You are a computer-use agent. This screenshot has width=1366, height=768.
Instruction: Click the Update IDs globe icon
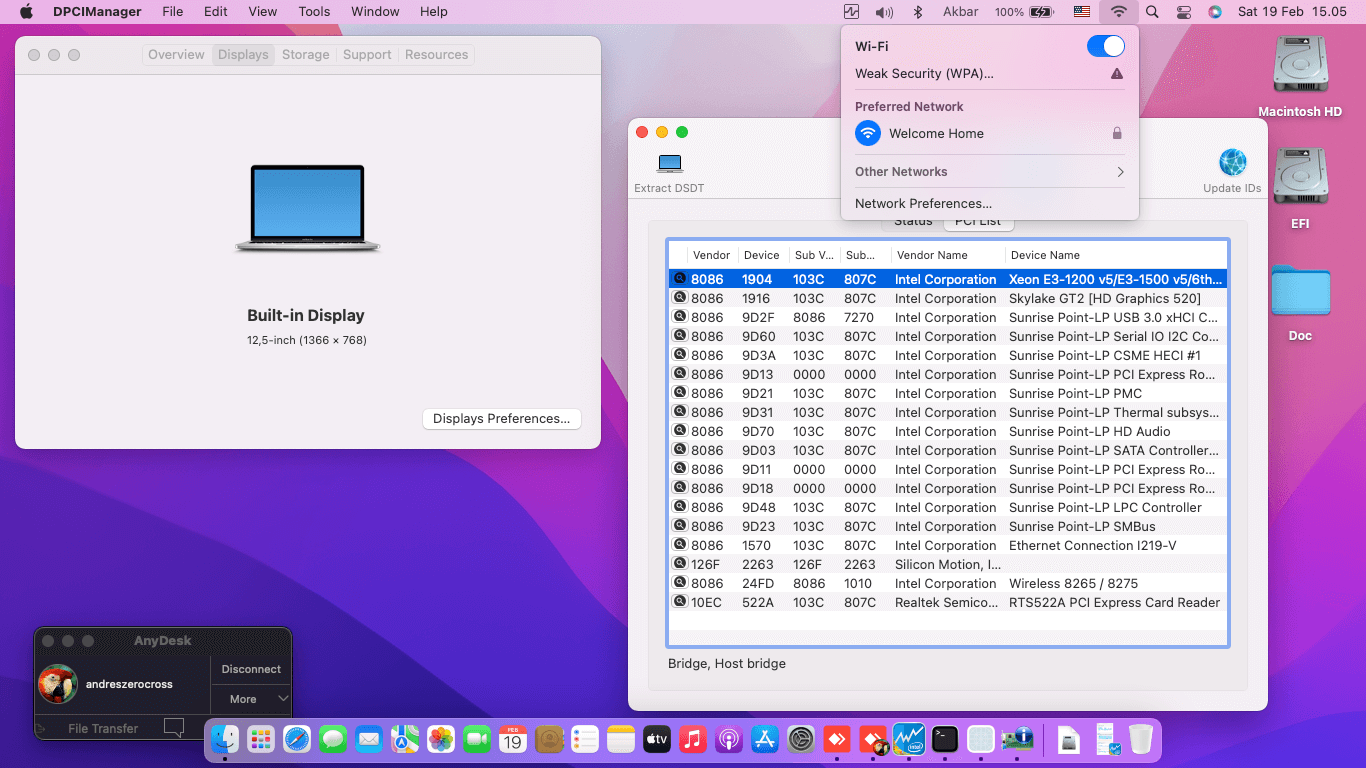pyautogui.click(x=1232, y=162)
